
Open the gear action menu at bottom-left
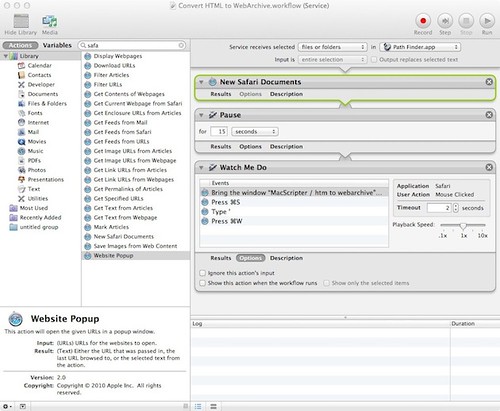click(7, 406)
